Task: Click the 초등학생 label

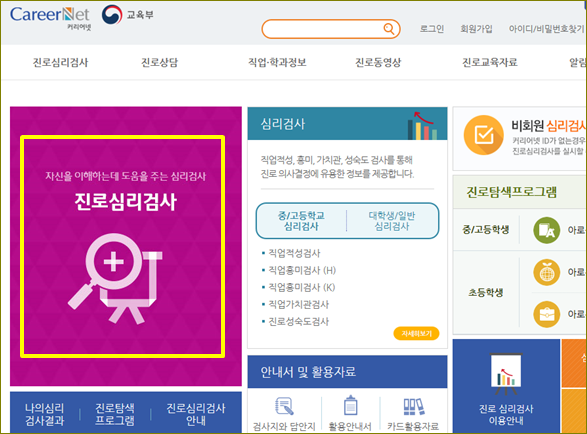Action: [486, 292]
